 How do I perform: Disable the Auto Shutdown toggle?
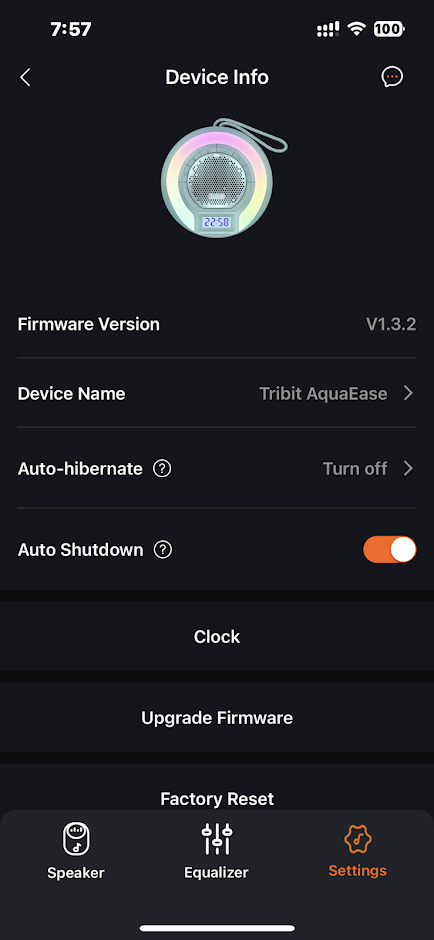[390, 550]
